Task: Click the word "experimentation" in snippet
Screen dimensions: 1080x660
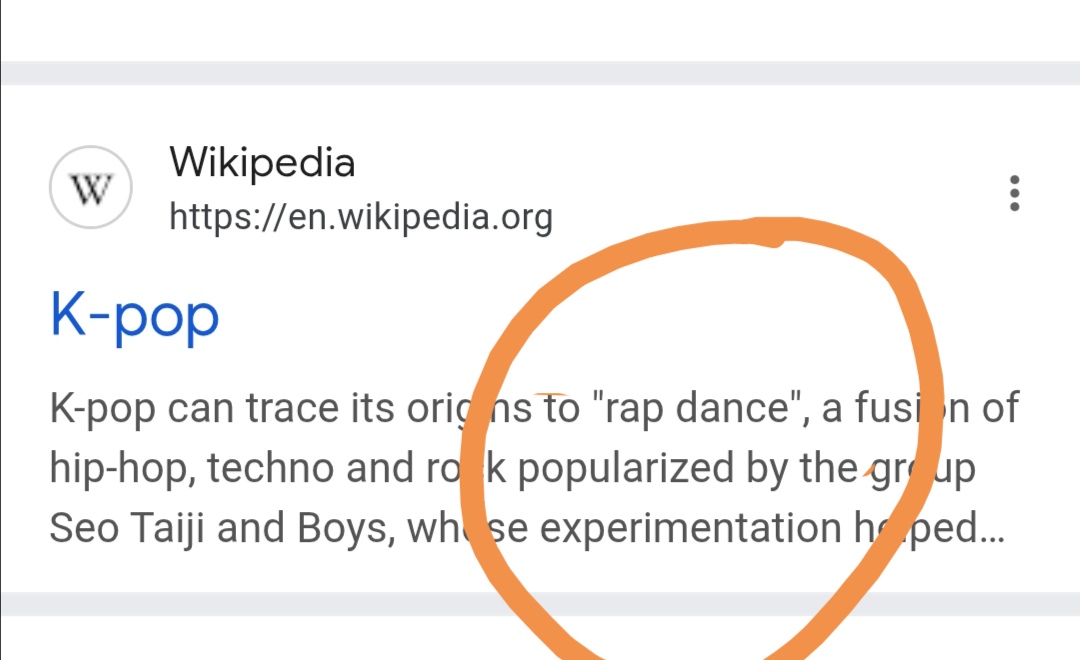Action: [690, 529]
